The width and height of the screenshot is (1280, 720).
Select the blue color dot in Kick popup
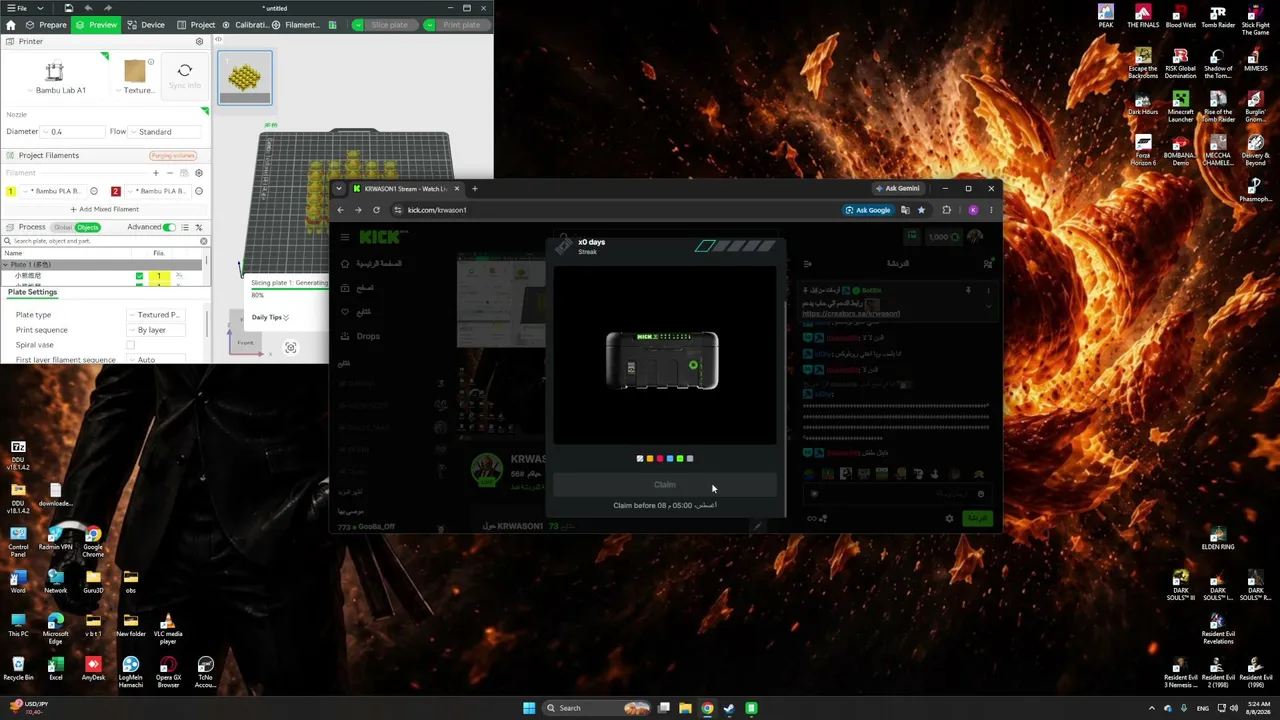pyautogui.click(x=670, y=459)
